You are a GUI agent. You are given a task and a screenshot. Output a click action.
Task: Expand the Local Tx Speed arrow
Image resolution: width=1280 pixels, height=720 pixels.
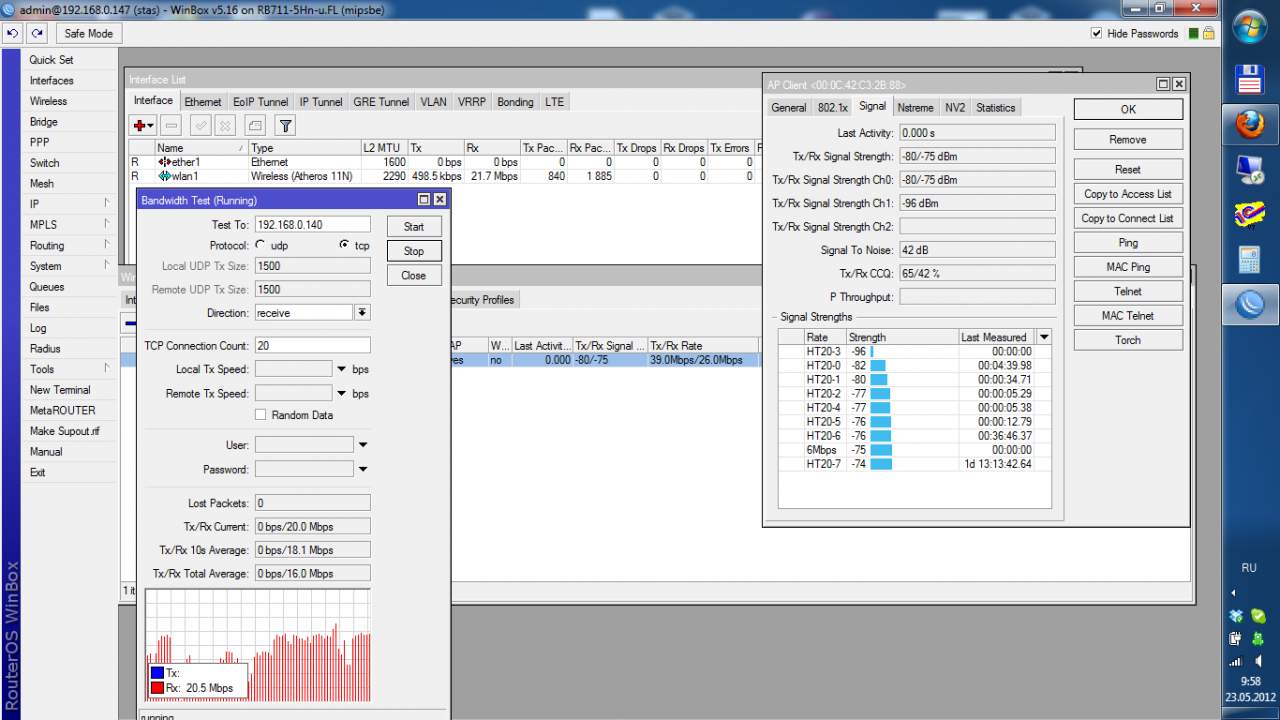pos(342,370)
